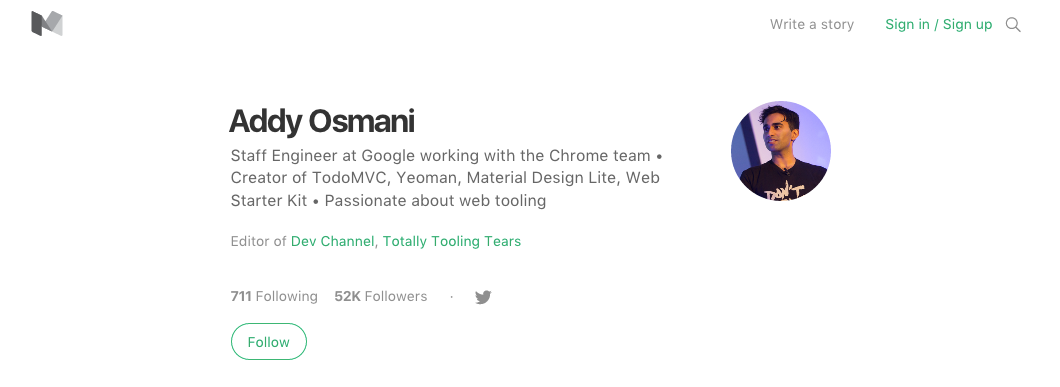Open Sign in / Sign up
This screenshot has width=1060, height=387.
click(938, 24)
